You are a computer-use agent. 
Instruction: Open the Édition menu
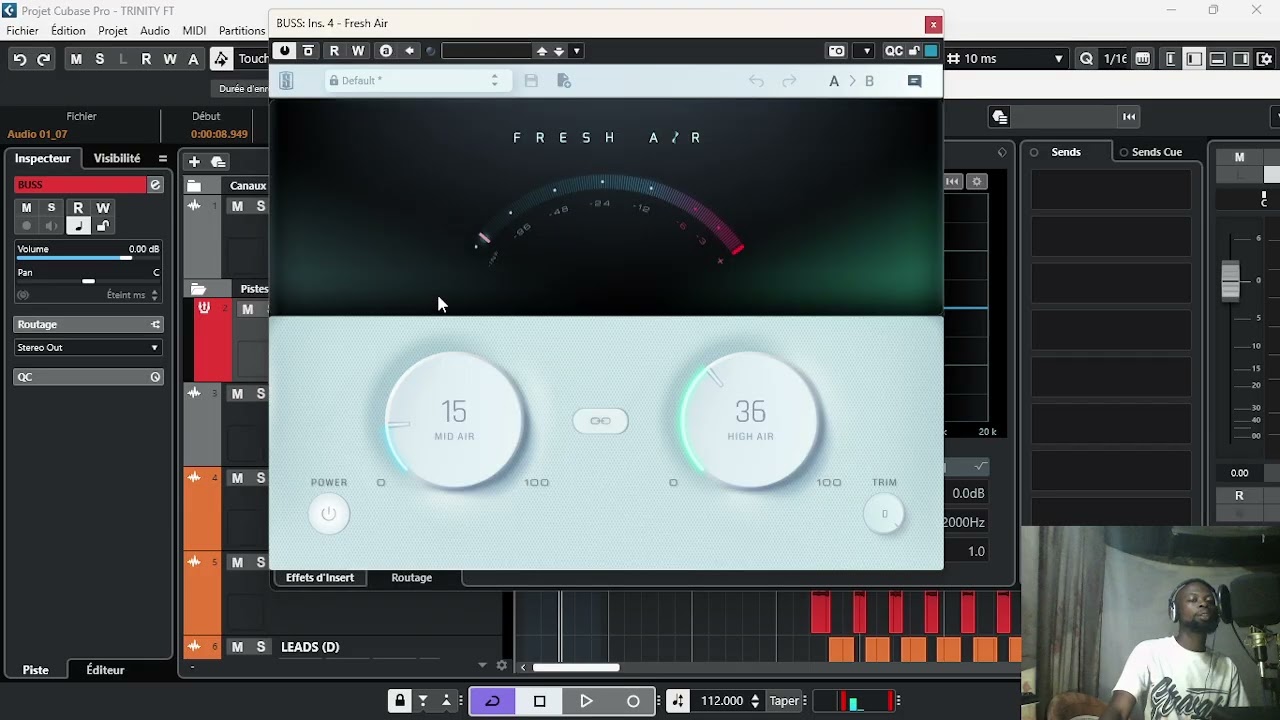pyautogui.click(x=68, y=31)
